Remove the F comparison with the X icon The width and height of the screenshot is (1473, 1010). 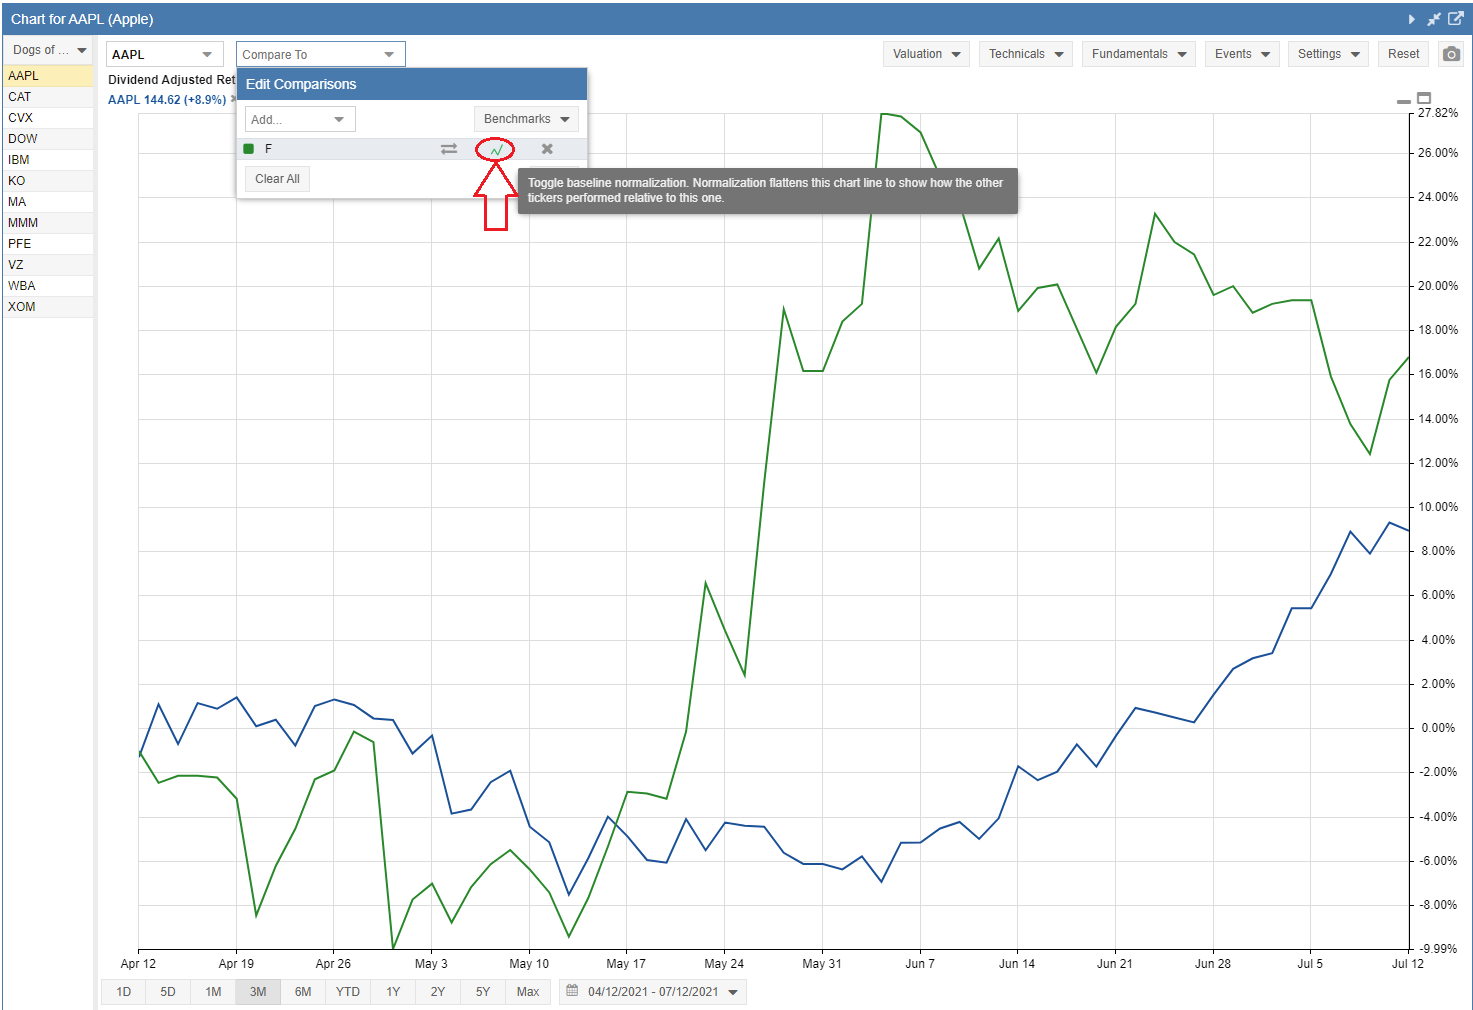coord(547,149)
